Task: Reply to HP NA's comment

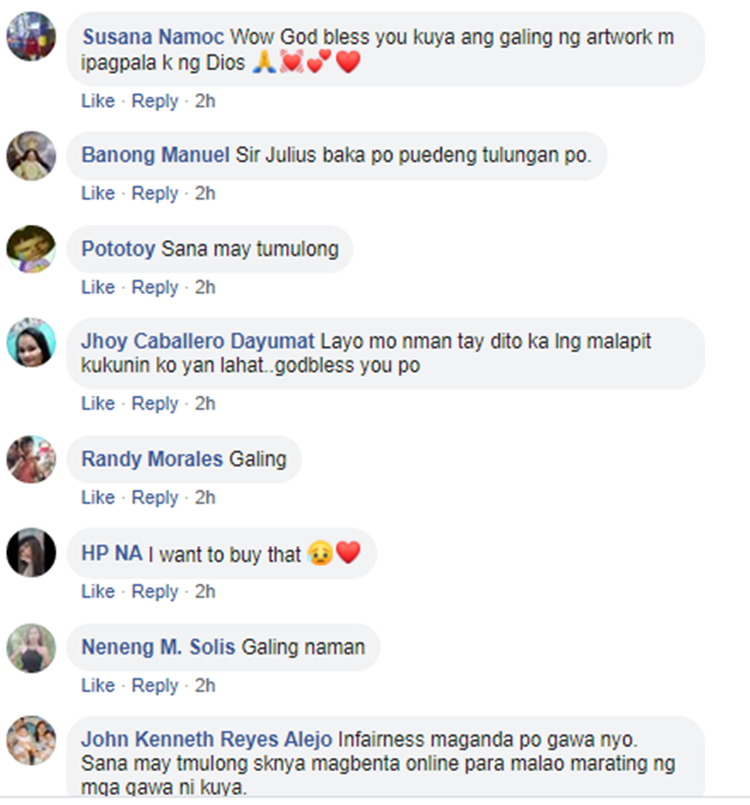Action: [155, 592]
